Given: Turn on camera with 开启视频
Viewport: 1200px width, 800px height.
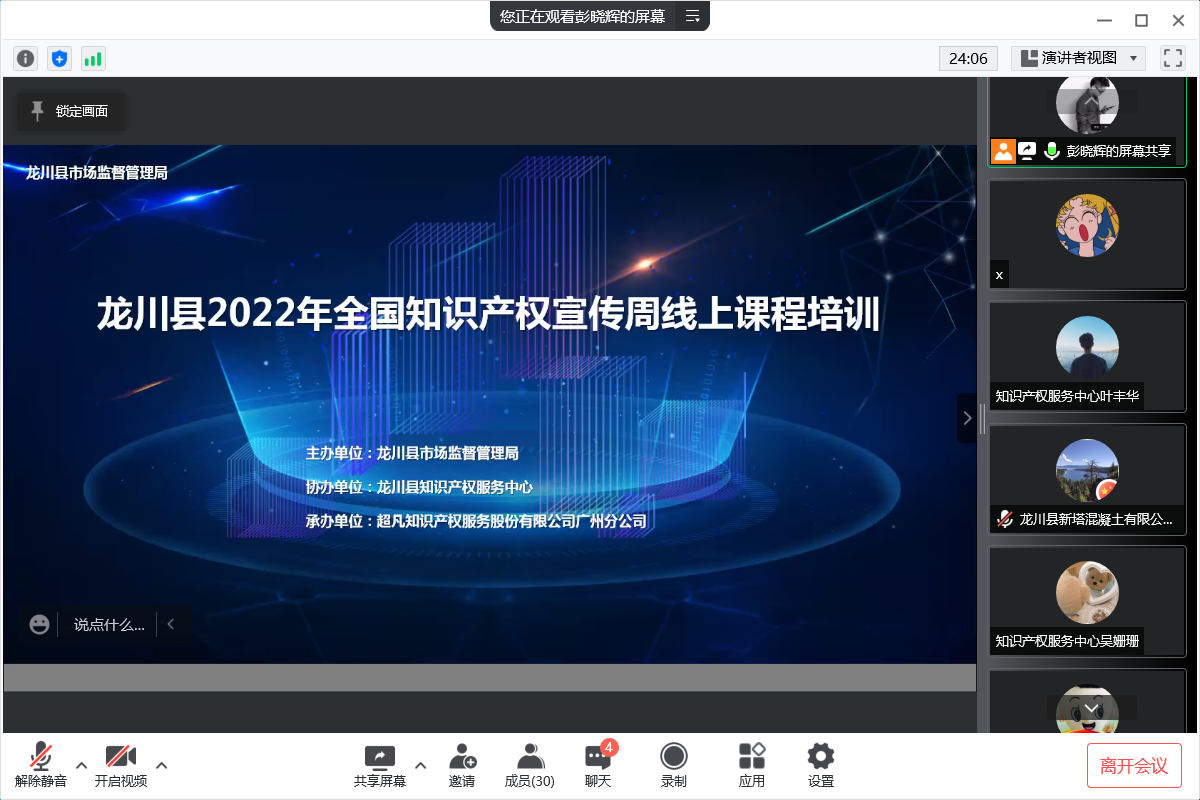Looking at the screenshot, I should 121,765.
